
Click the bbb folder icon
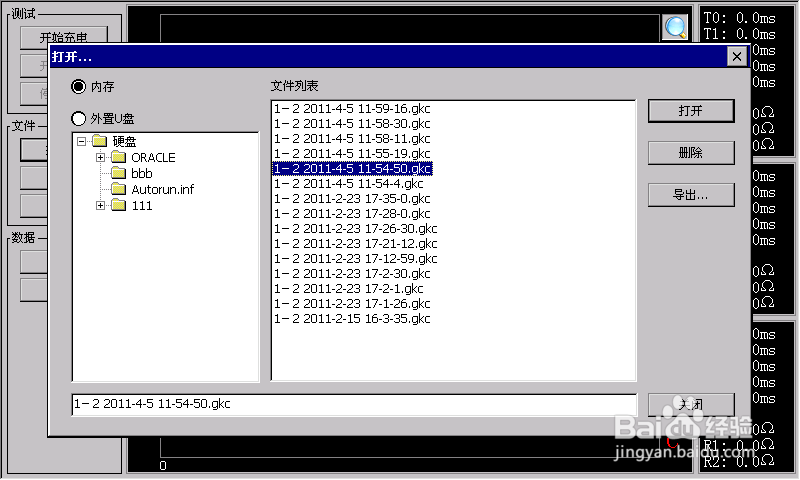click(x=118, y=173)
